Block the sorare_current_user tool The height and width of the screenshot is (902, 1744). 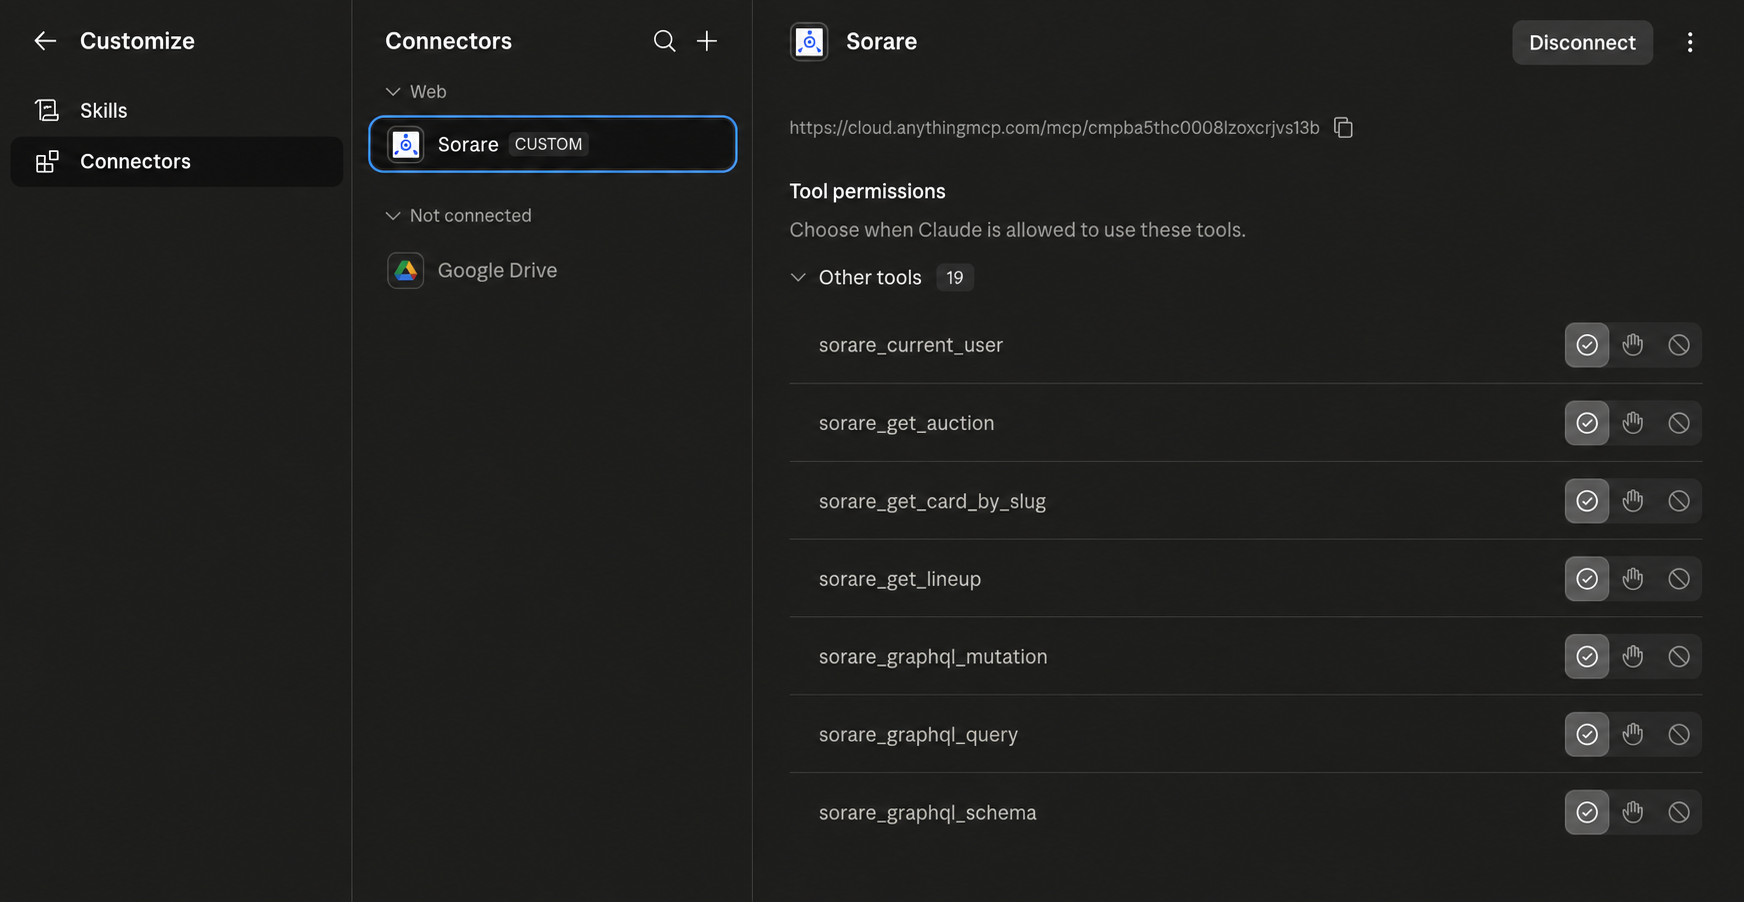pyautogui.click(x=1679, y=345)
